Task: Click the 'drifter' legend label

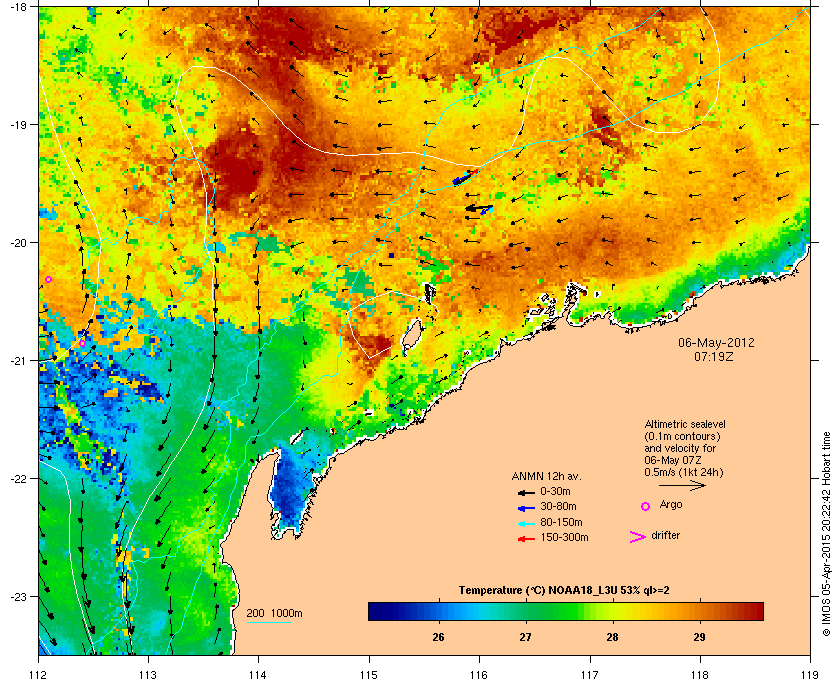Action: tap(665, 535)
